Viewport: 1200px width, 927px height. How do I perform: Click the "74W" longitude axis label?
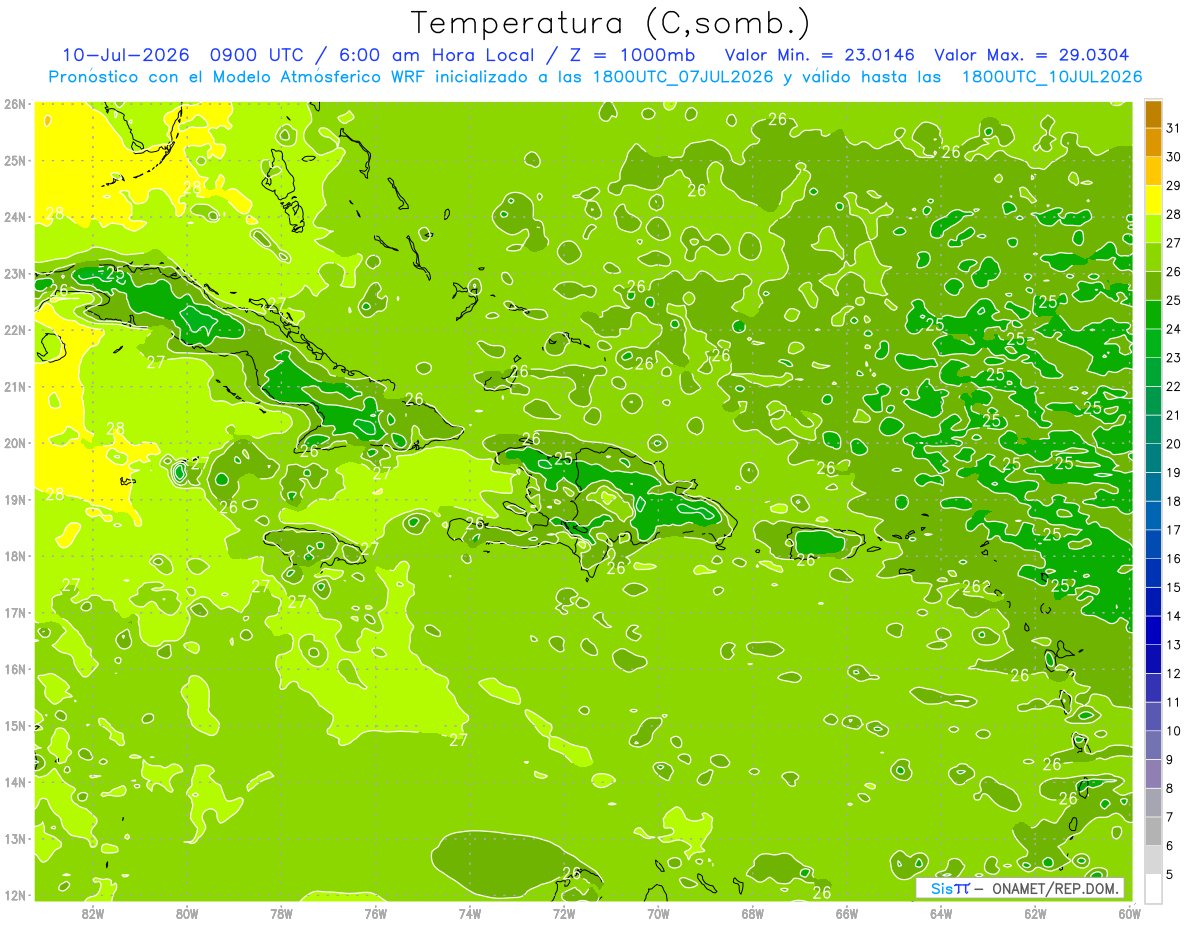(469, 913)
